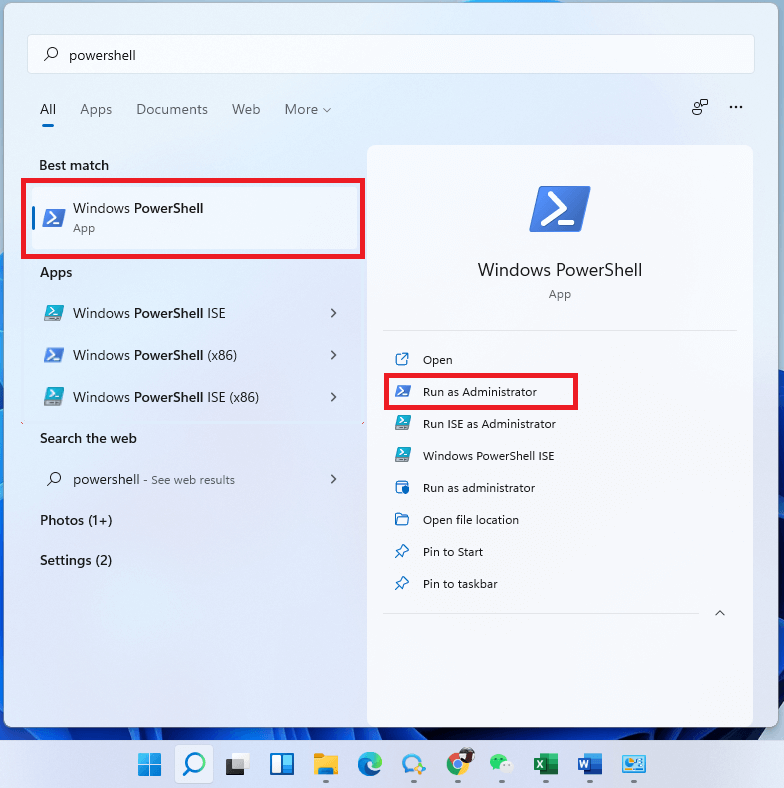Open Task View on the taskbar
The height and width of the screenshot is (788, 784).
pyautogui.click(x=237, y=765)
